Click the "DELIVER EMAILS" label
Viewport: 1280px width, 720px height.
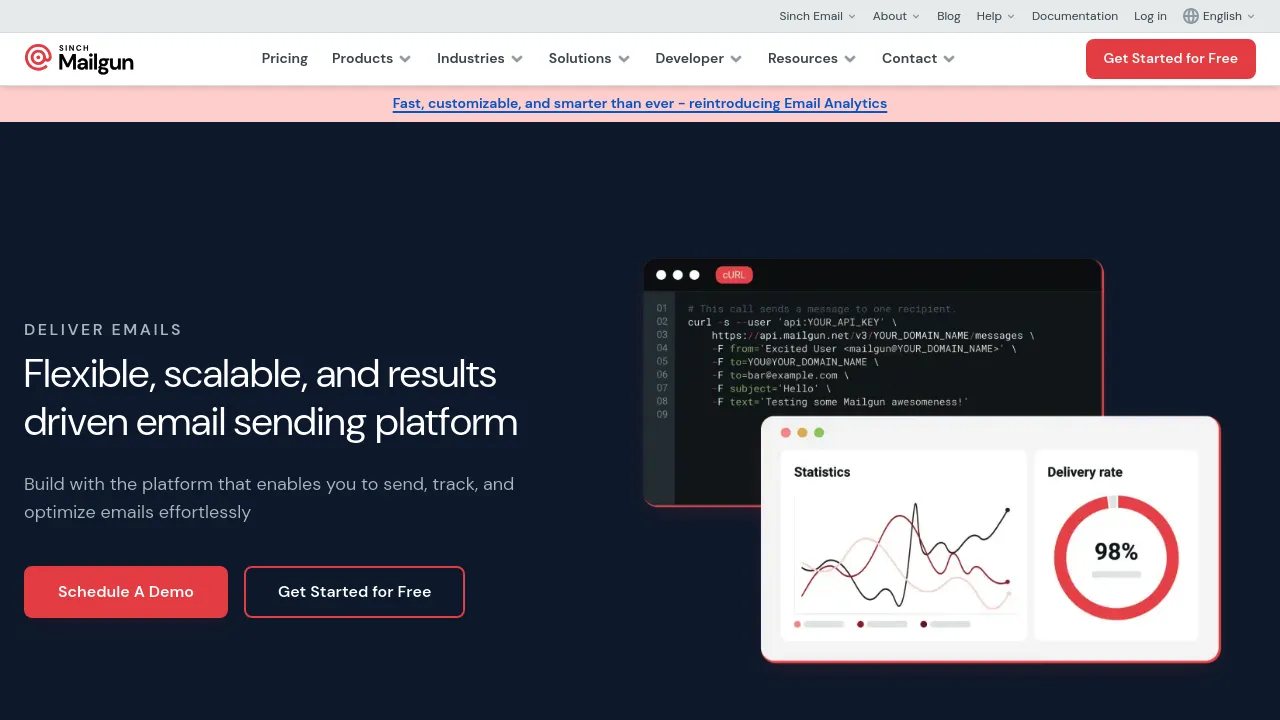coord(103,330)
